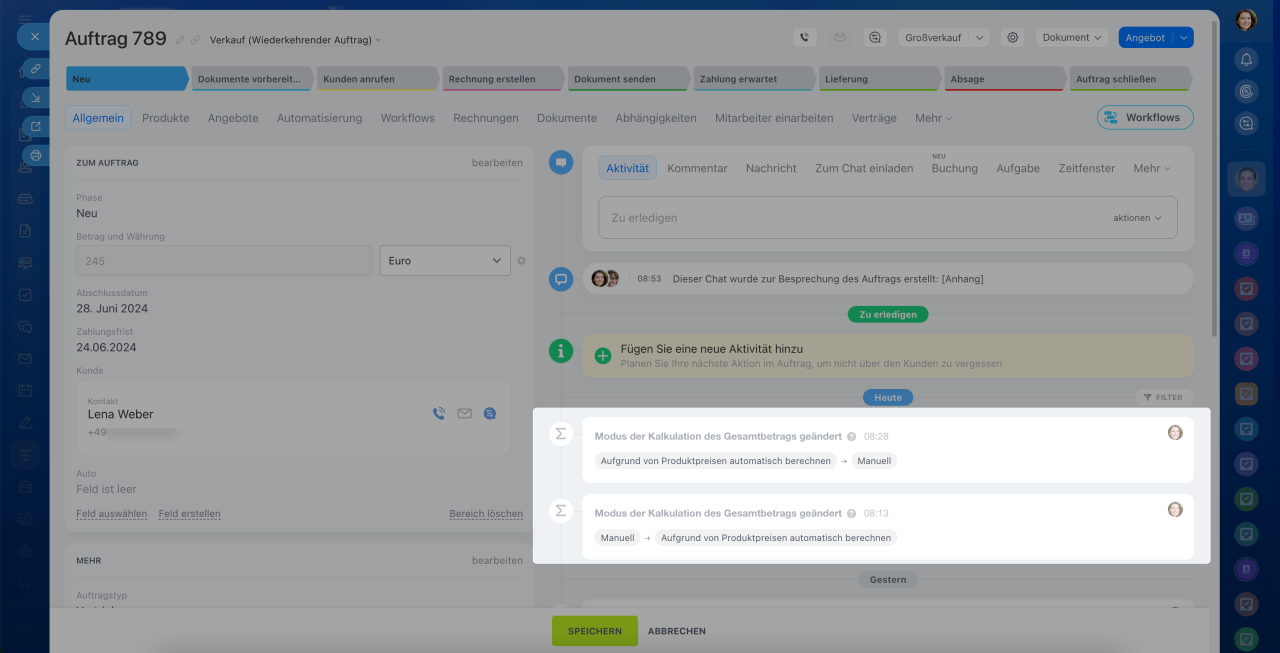
Task: Click the notifications bell in right sidebar
Action: point(1246,59)
